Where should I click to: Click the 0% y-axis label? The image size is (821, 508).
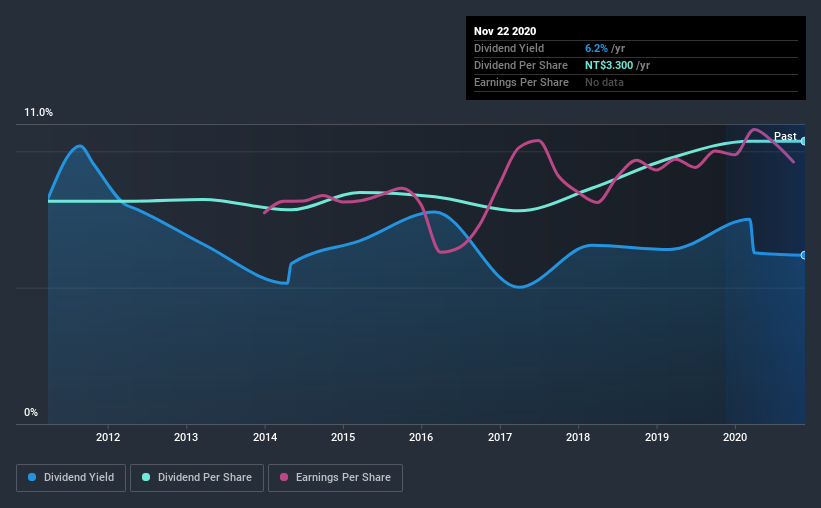pos(31,413)
